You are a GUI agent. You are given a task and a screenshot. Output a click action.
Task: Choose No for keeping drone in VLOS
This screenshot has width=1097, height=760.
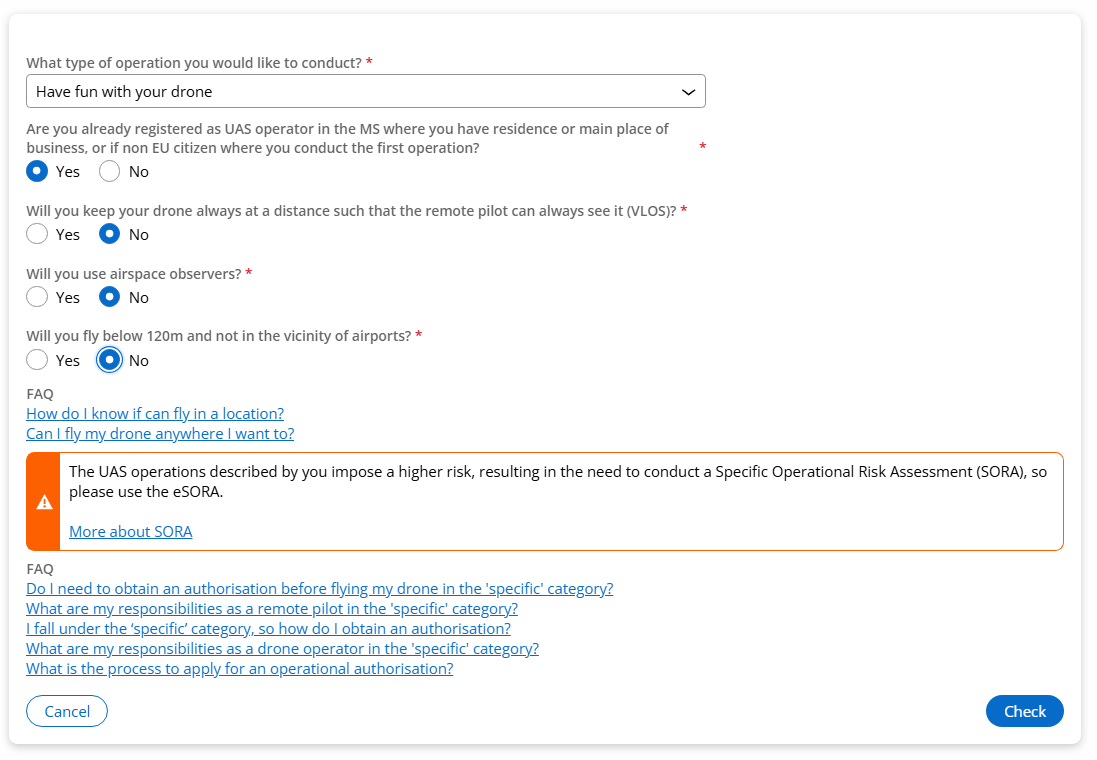[x=110, y=234]
